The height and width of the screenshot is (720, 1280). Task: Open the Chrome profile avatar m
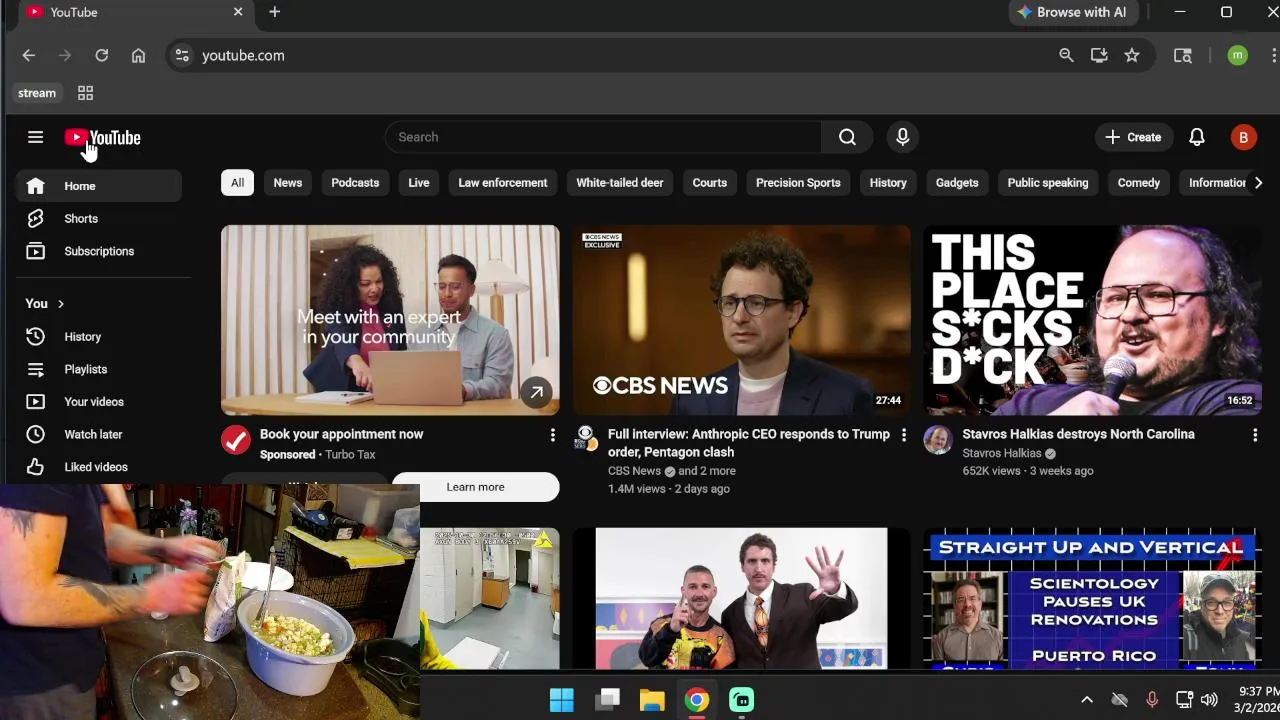[x=1237, y=56]
